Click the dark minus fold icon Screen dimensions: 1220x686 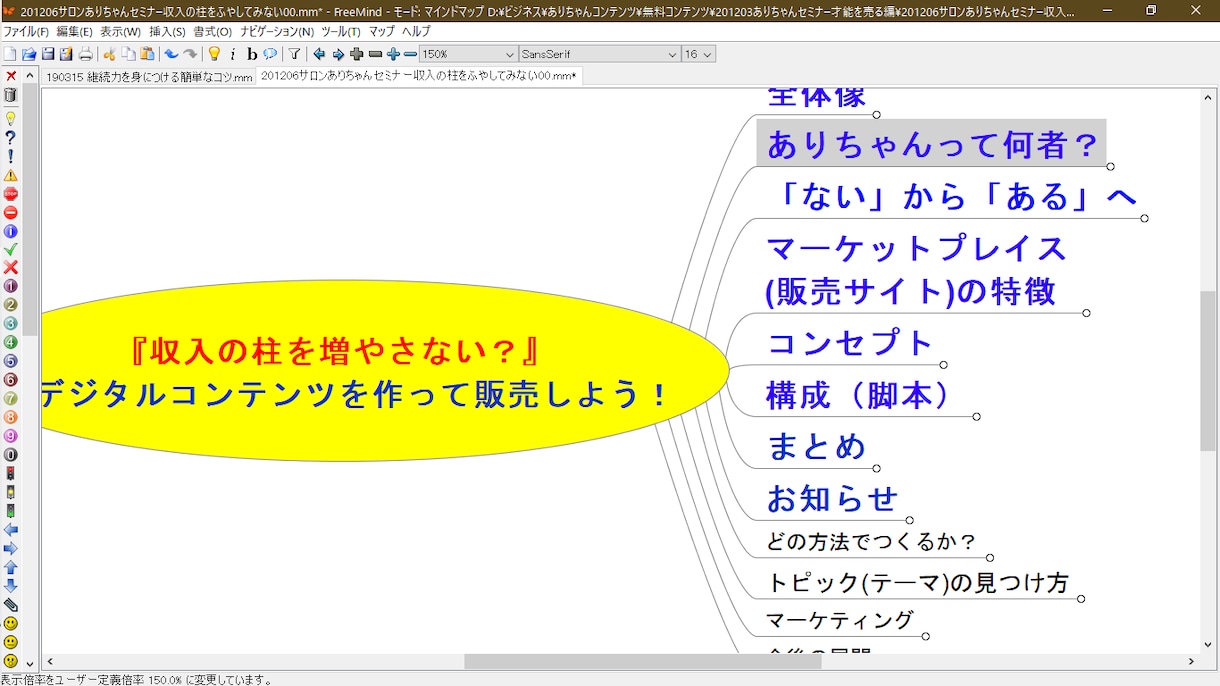[x=375, y=54]
